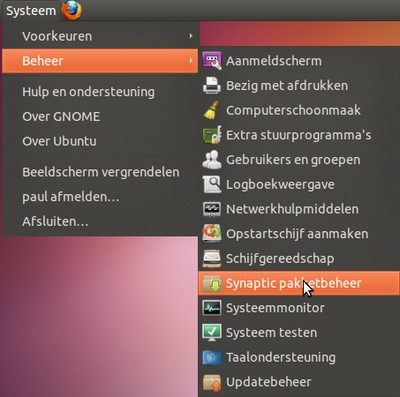
Task: Open Logboekweergave by its label
Action: coord(280,184)
